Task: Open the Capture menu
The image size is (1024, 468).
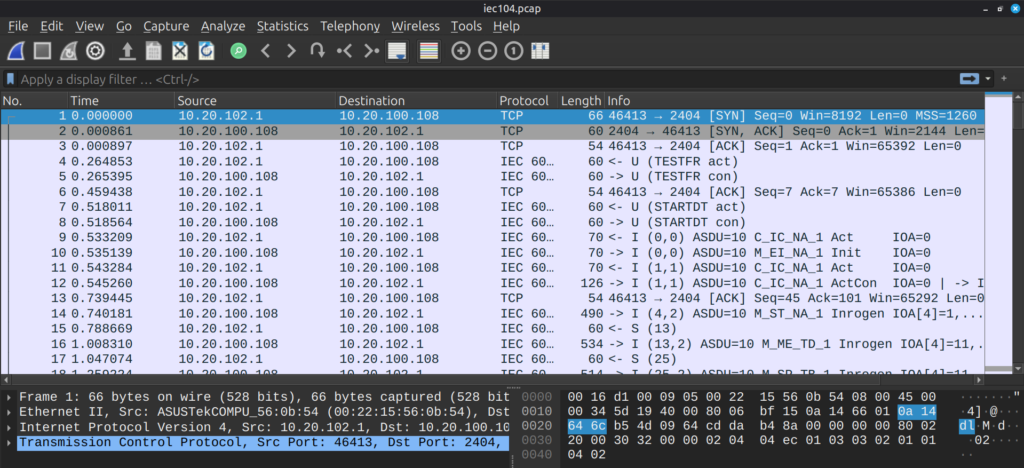Action: 166,26
